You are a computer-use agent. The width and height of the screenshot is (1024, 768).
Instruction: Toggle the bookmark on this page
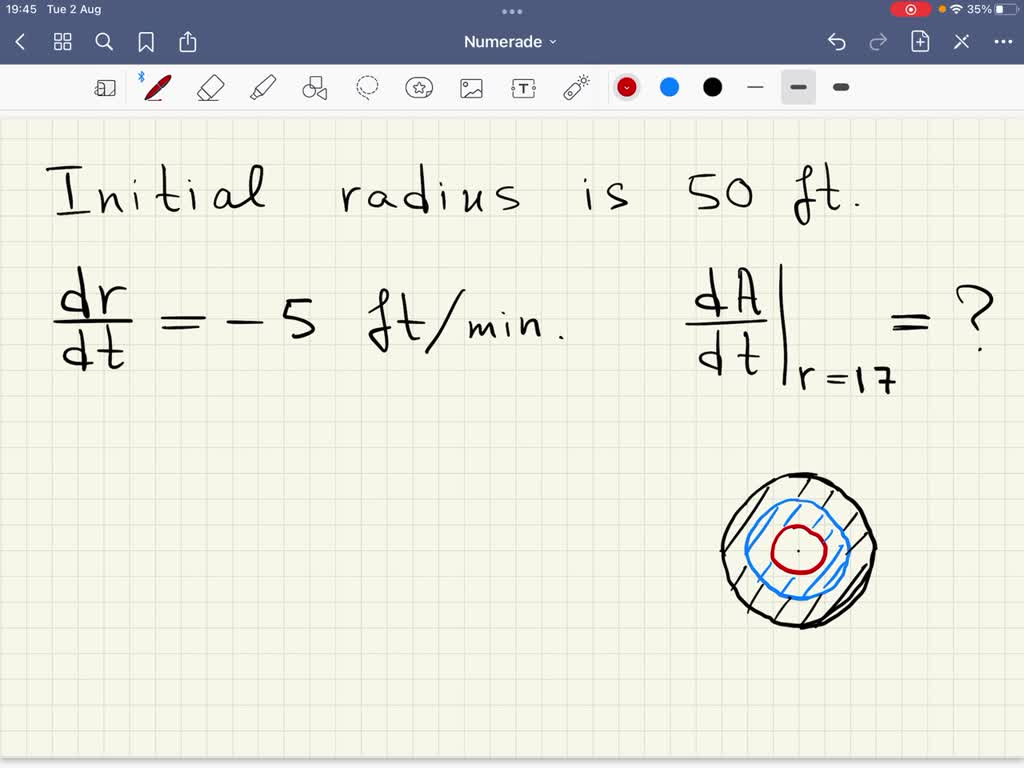[146, 42]
